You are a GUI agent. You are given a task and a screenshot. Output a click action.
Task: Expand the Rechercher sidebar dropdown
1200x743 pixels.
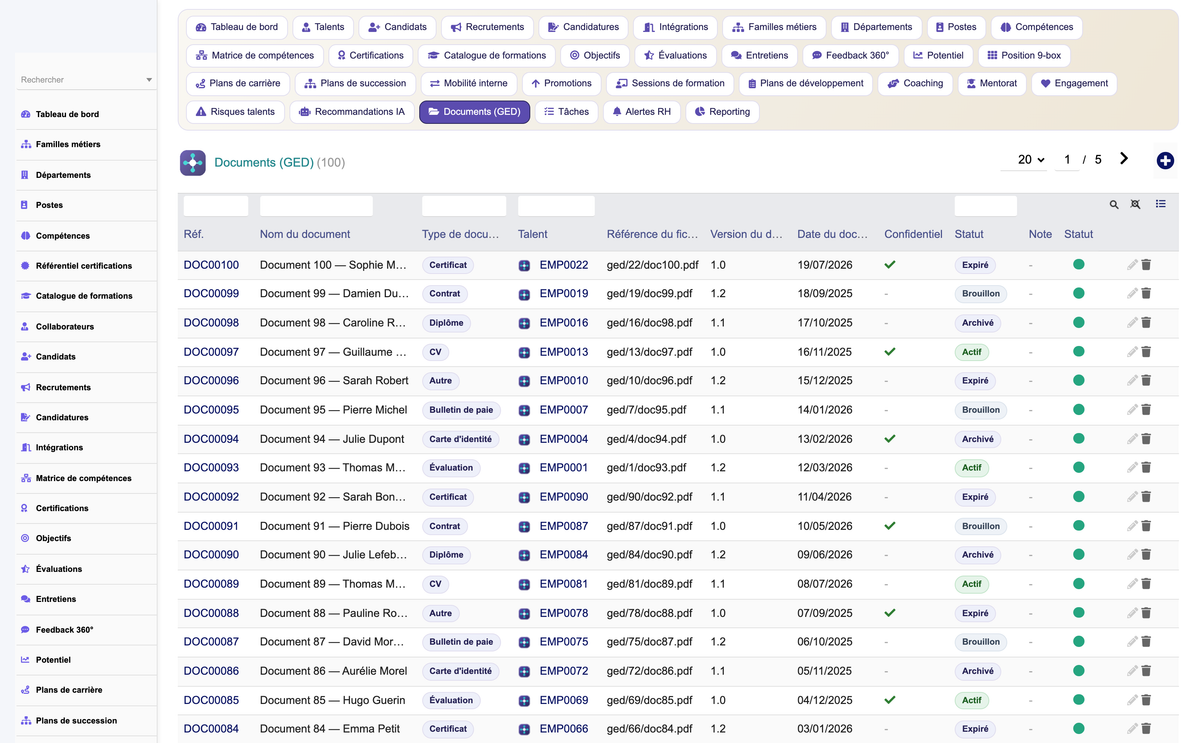click(149, 80)
